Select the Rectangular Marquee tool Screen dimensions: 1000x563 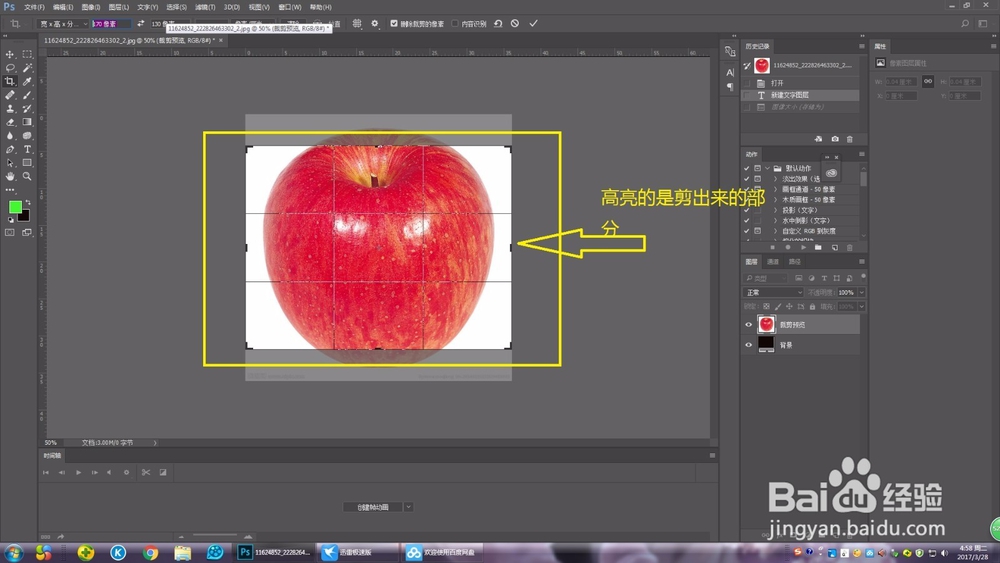pyautogui.click(x=27, y=54)
